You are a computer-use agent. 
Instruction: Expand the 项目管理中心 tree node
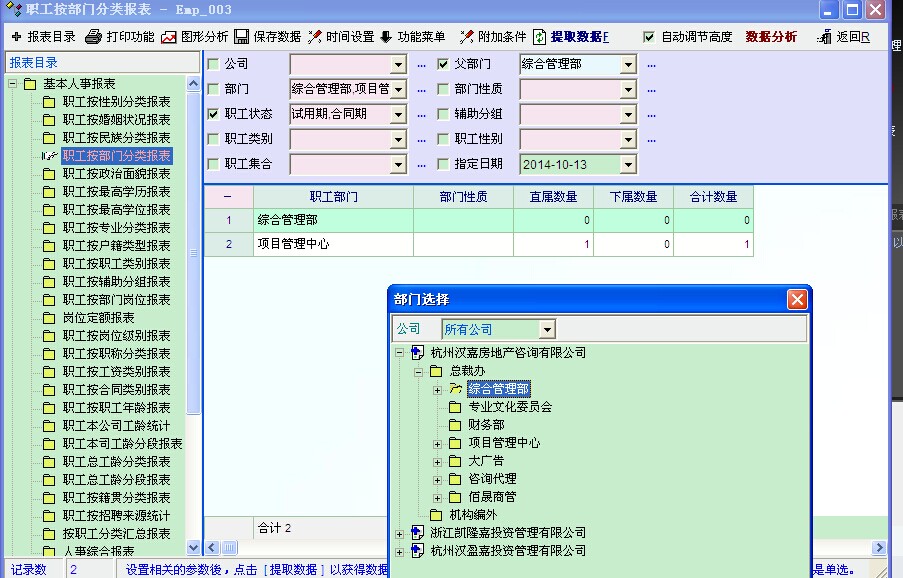[x=437, y=443]
